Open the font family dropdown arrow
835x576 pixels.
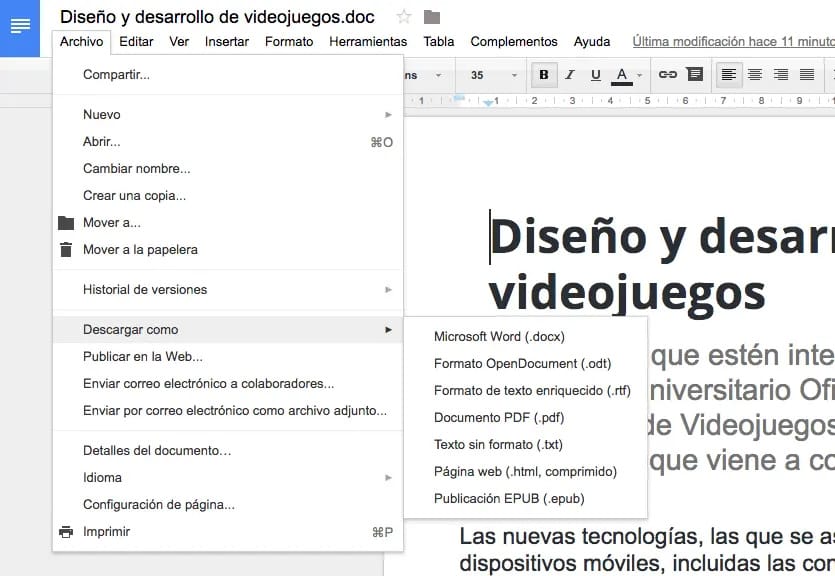(x=438, y=75)
